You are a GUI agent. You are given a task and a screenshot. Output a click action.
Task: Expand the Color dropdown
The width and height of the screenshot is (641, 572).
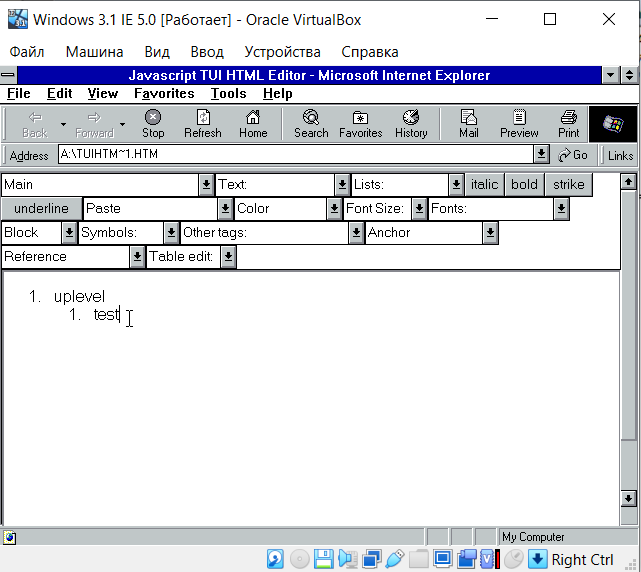(x=334, y=209)
